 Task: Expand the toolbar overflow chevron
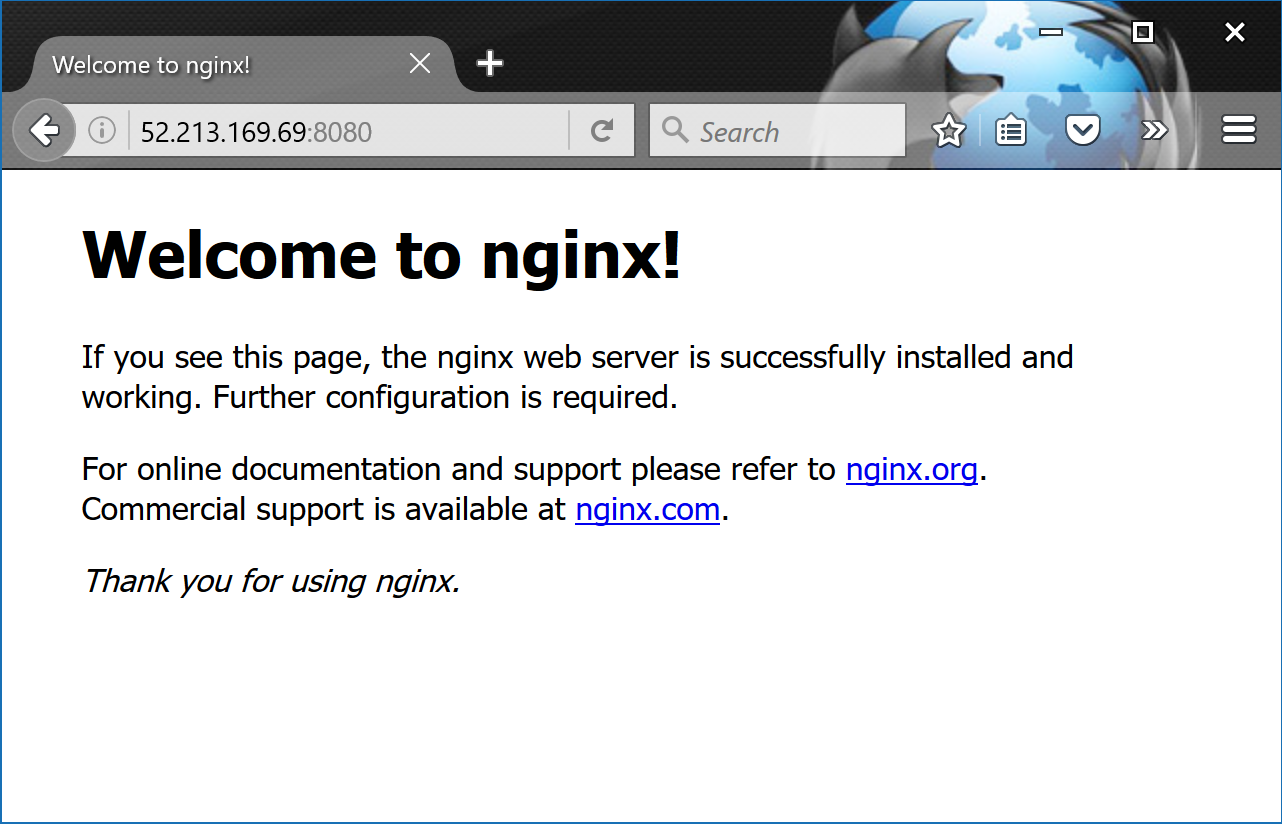click(1154, 130)
